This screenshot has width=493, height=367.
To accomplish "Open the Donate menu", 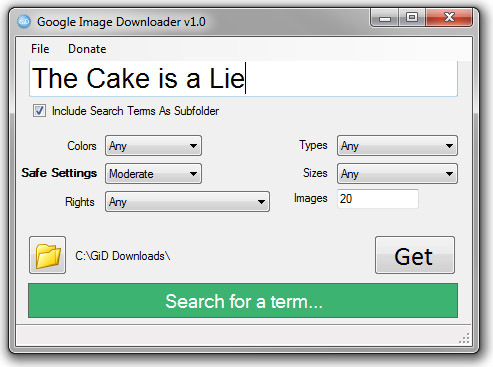I will click(x=87, y=49).
